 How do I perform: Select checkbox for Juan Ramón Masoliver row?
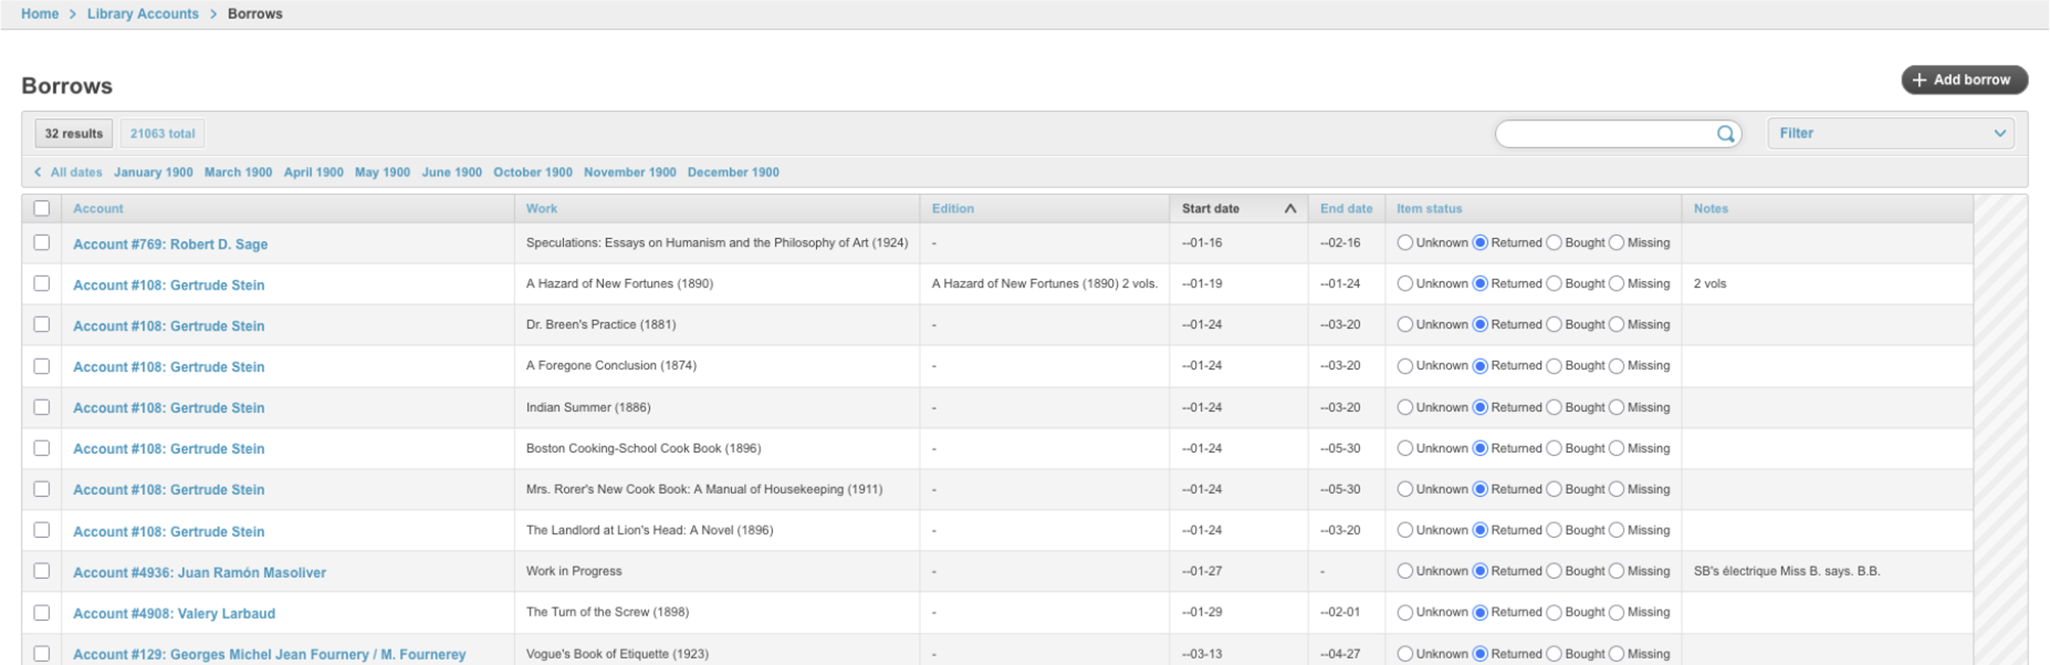tap(41, 571)
